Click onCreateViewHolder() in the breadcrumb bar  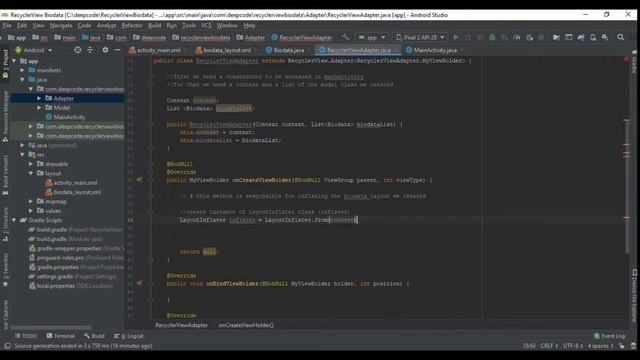246,325
